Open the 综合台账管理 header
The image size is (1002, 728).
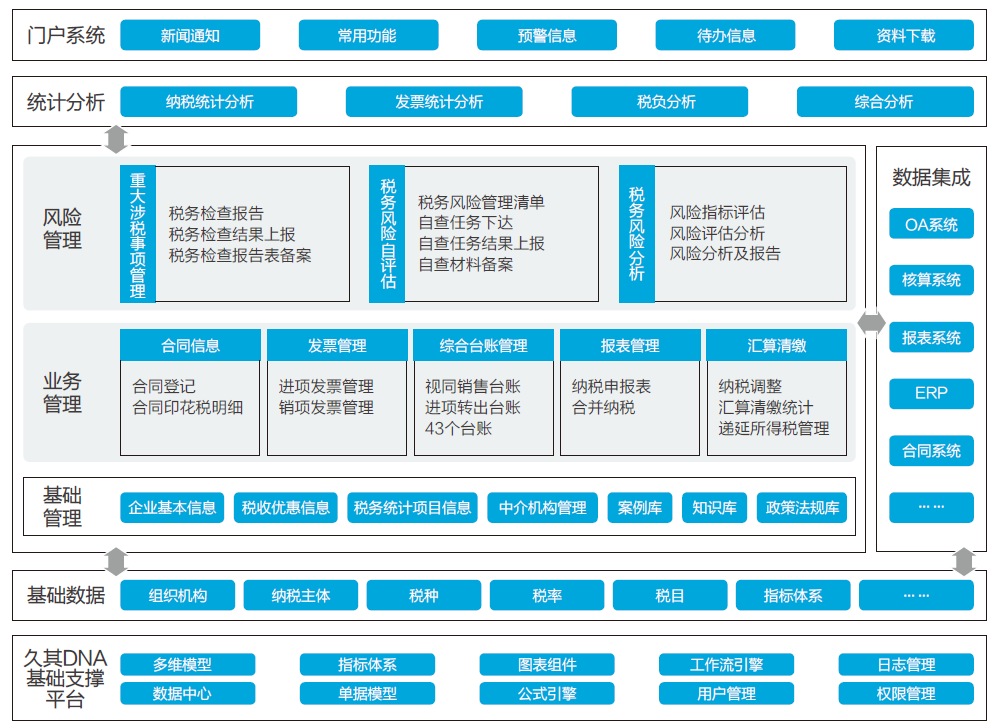click(483, 346)
